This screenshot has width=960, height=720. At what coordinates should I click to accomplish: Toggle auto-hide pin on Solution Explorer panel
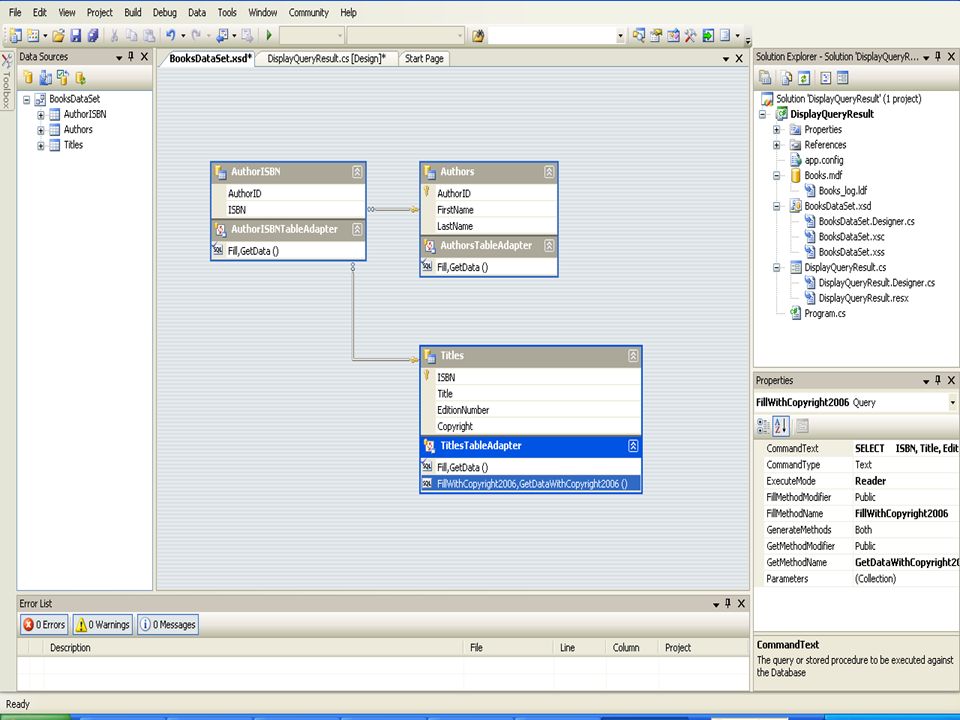(938, 56)
